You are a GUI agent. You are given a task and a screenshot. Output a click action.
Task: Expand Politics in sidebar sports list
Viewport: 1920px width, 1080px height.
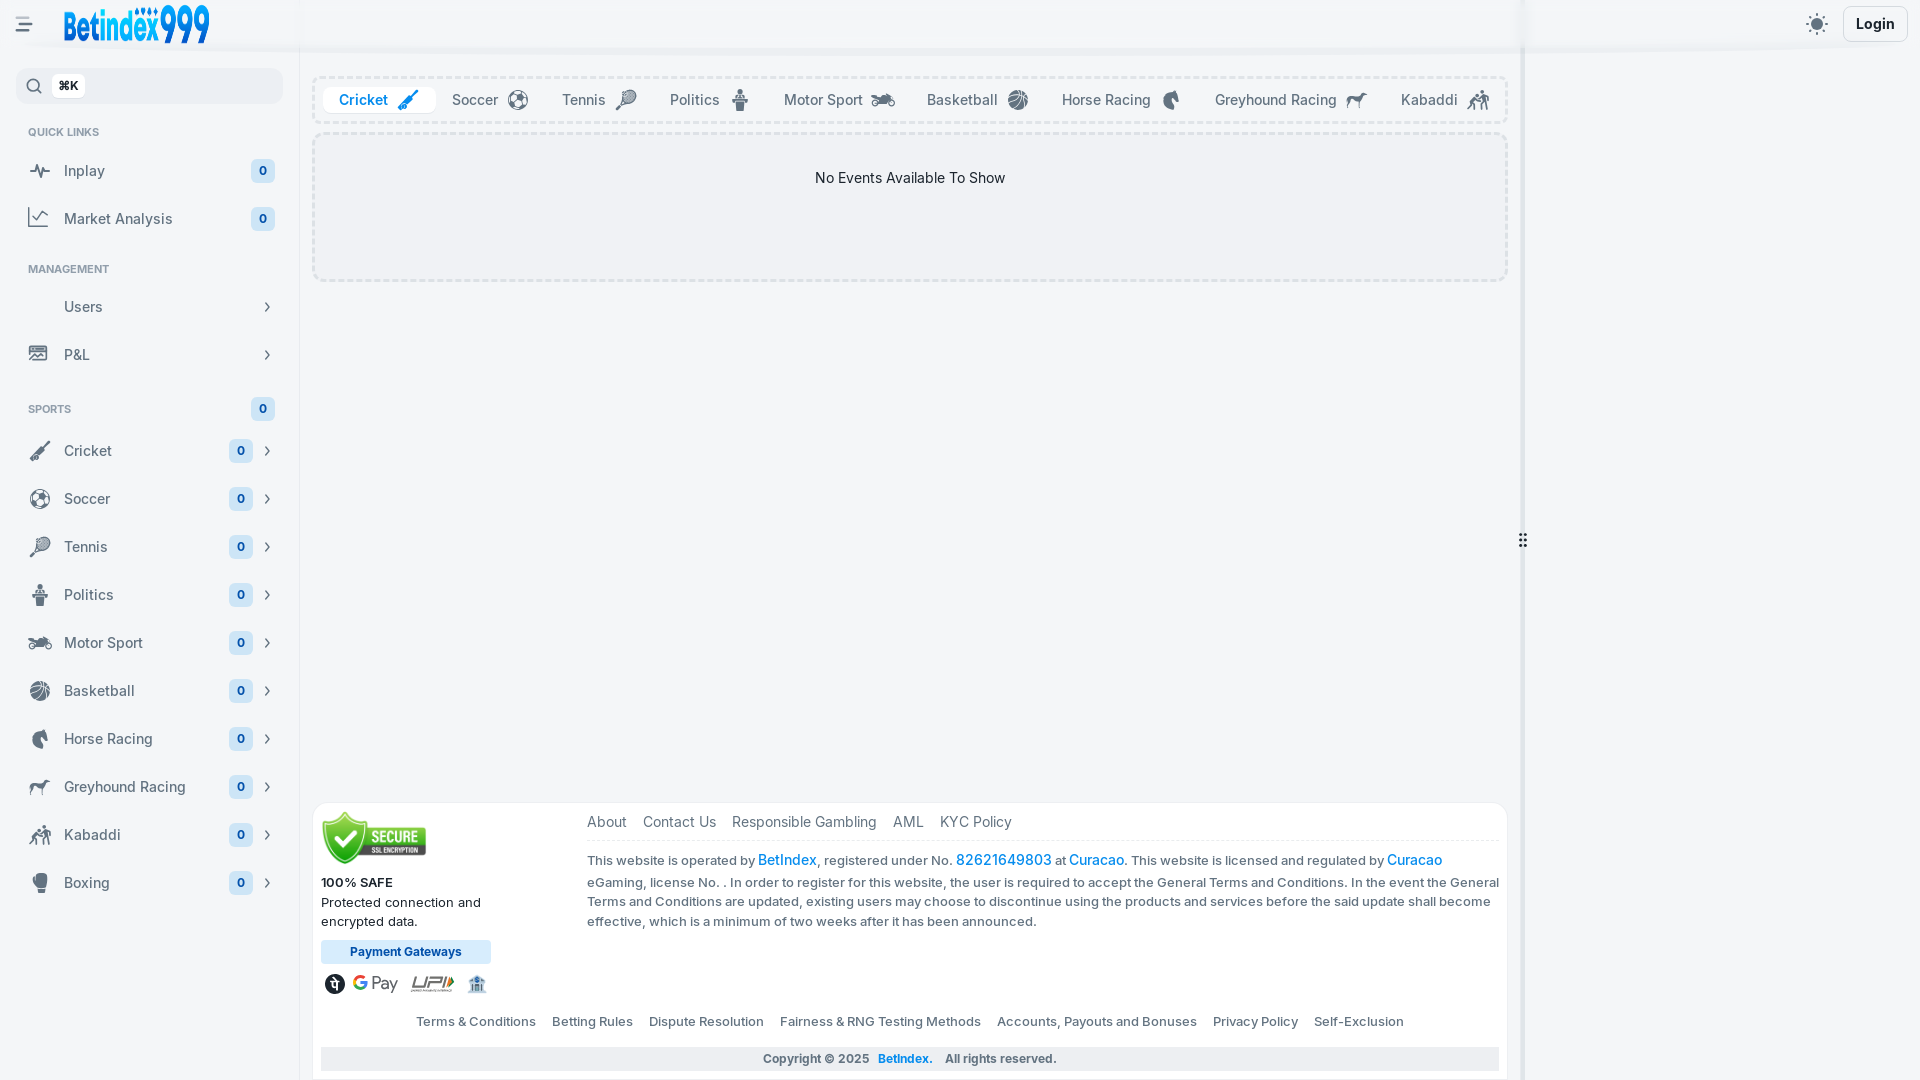267,595
